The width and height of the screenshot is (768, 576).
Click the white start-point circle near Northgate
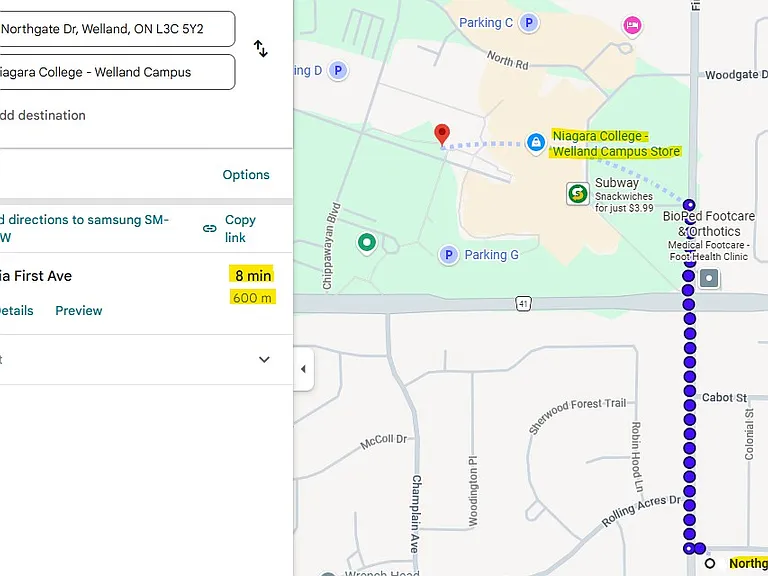tap(710, 563)
